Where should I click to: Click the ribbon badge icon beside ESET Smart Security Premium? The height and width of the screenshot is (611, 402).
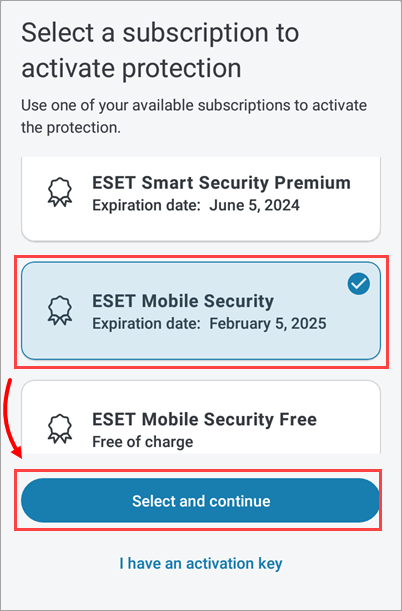pyautogui.click(x=60, y=192)
